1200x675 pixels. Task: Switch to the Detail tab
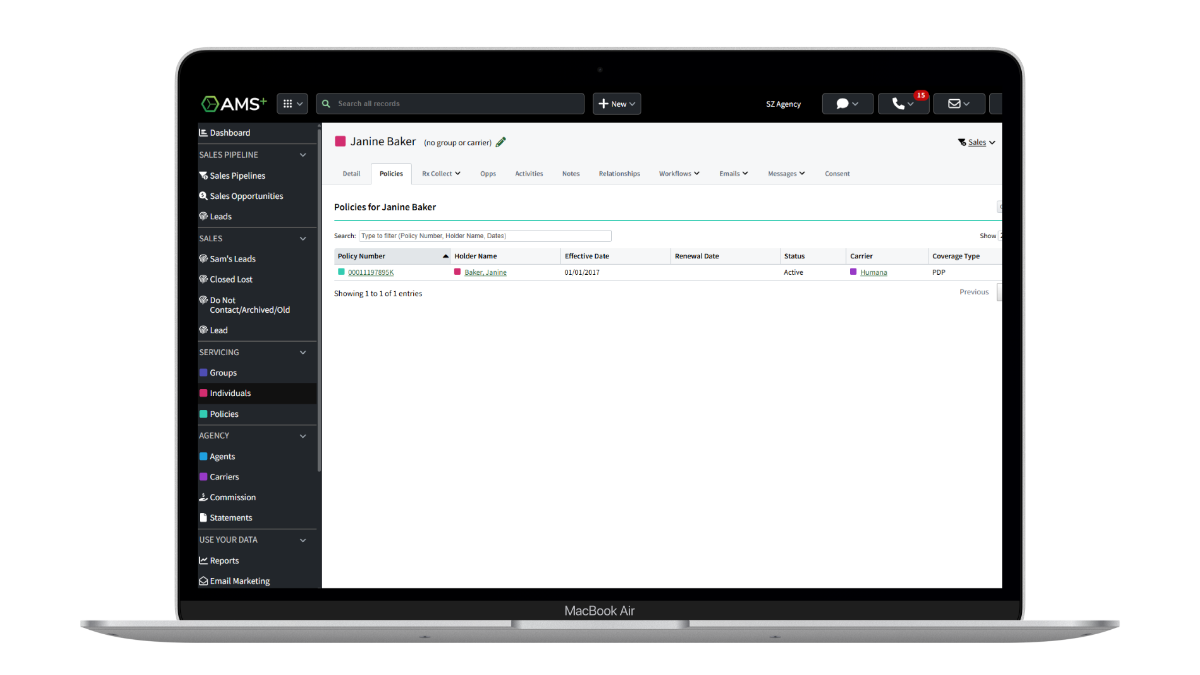click(351, 173)
